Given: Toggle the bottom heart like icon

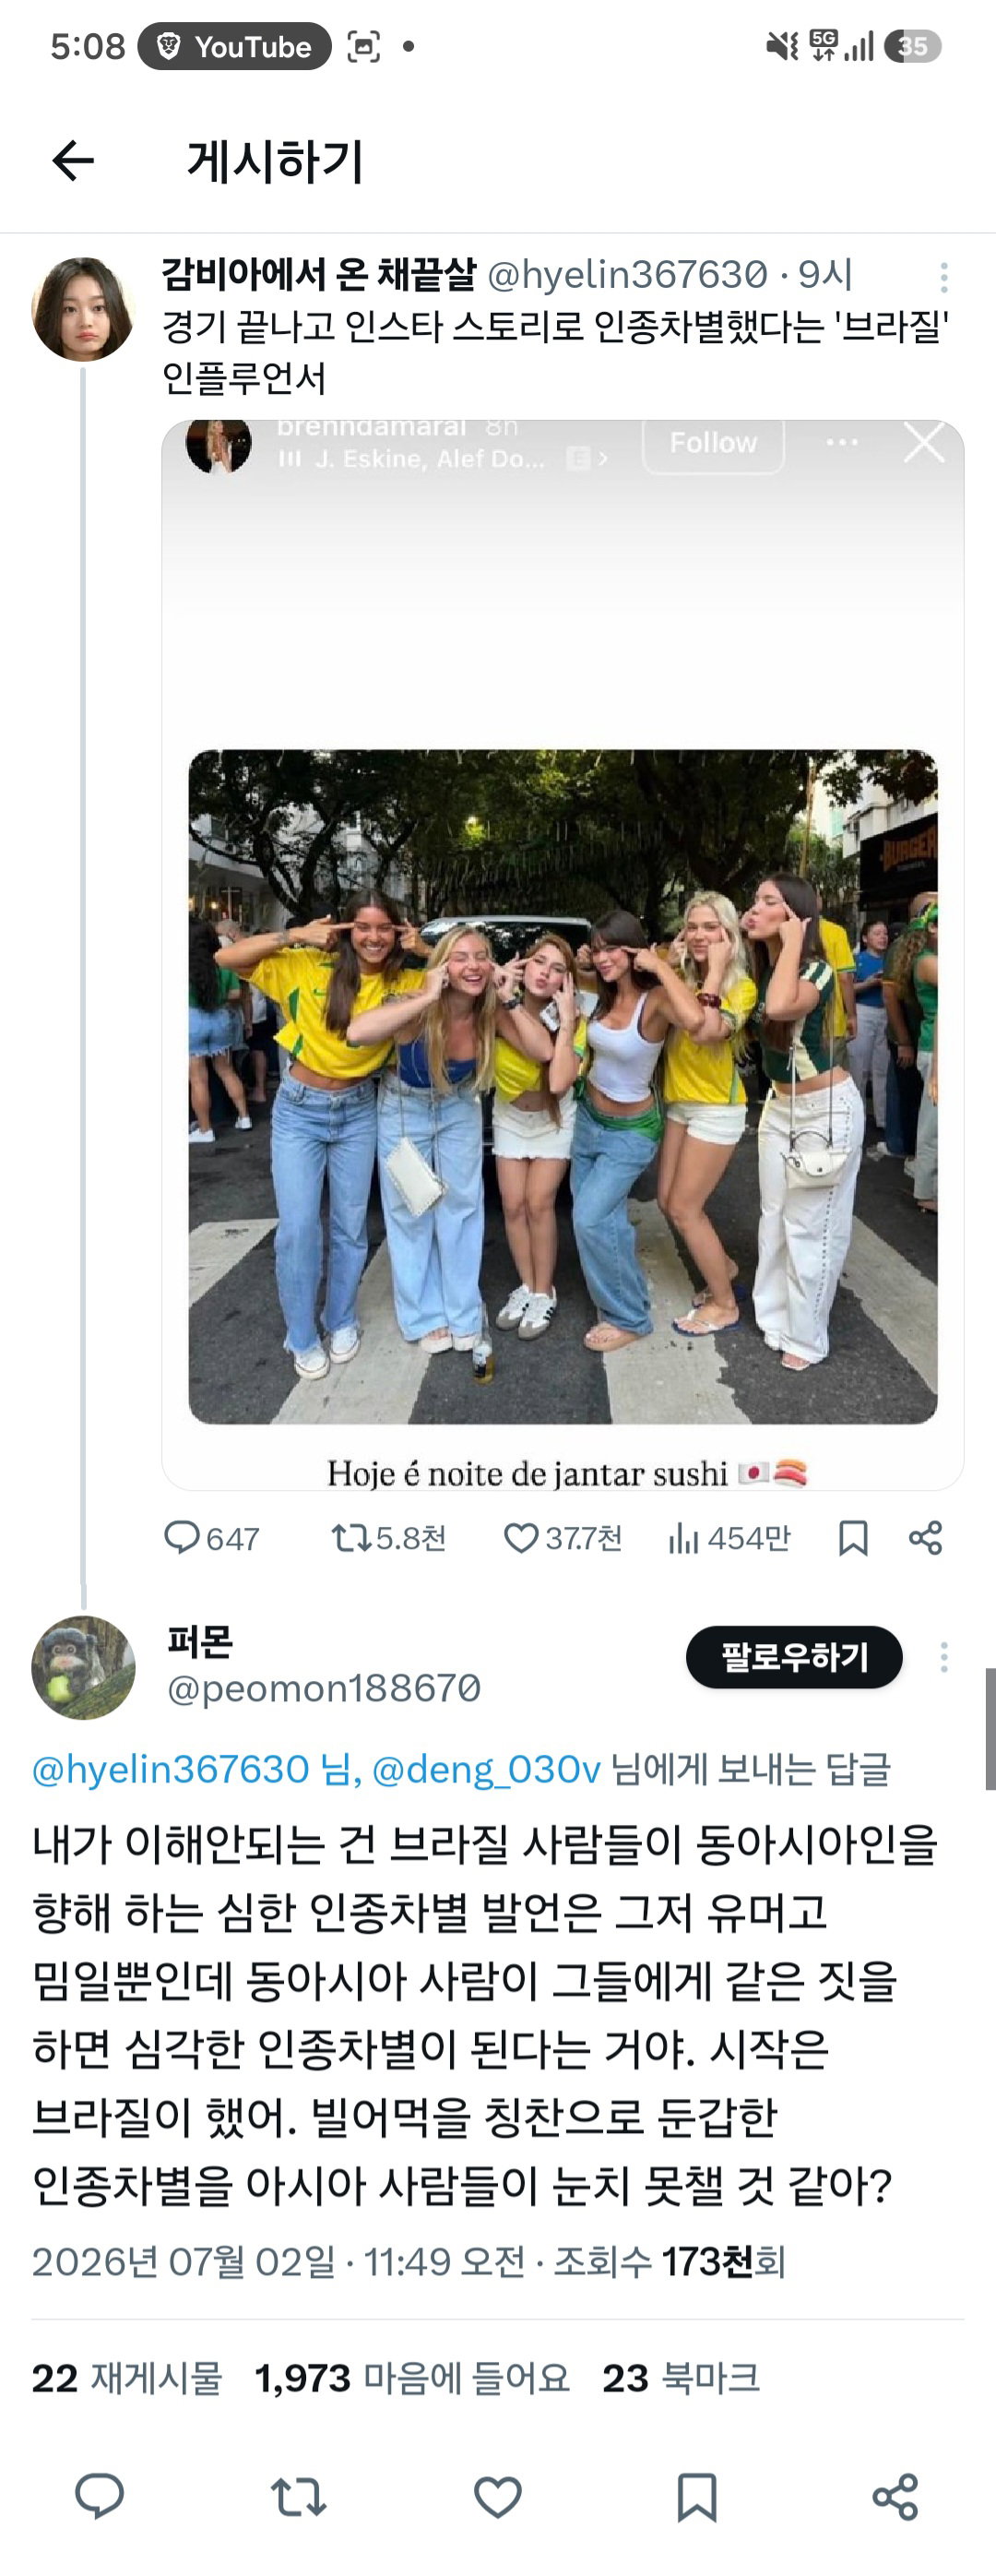Looking at the screenshot, I should (497, 2496).
